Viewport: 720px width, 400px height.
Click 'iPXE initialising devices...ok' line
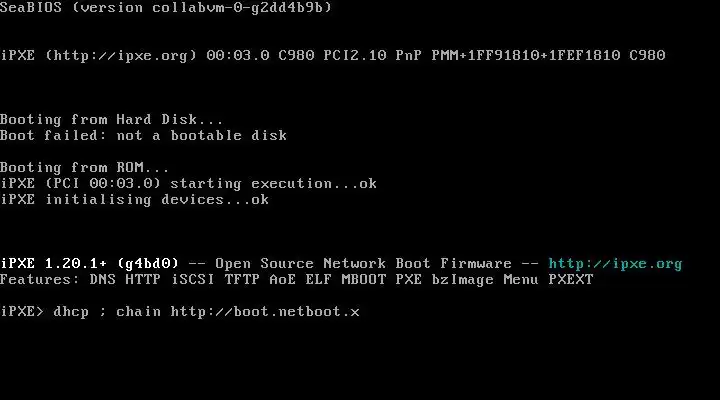tap(135, 200)
